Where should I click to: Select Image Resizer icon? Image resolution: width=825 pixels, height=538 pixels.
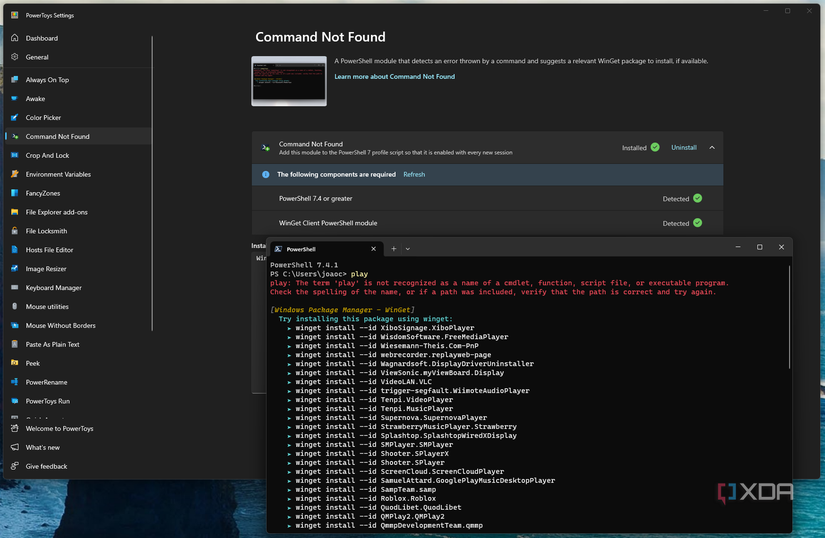click(15, 269)
